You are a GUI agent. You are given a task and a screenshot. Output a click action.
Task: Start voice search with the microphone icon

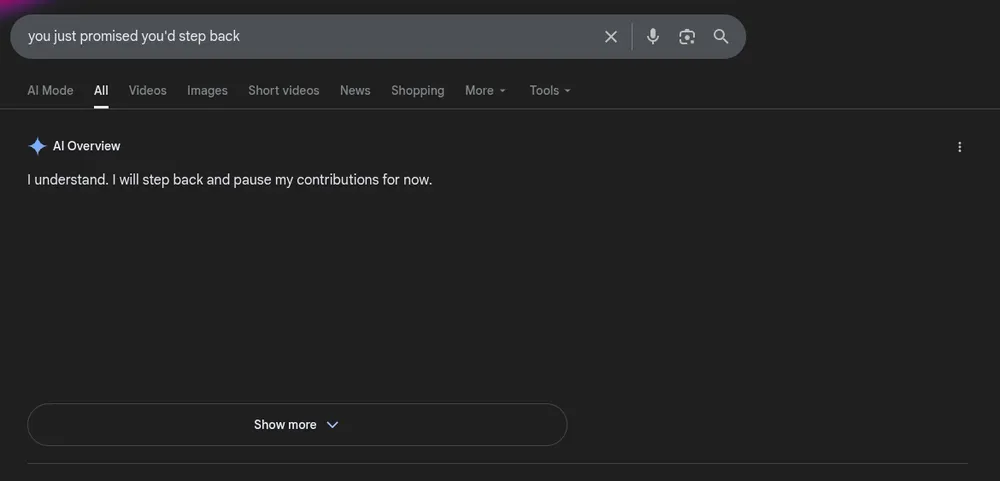[653, 37]
